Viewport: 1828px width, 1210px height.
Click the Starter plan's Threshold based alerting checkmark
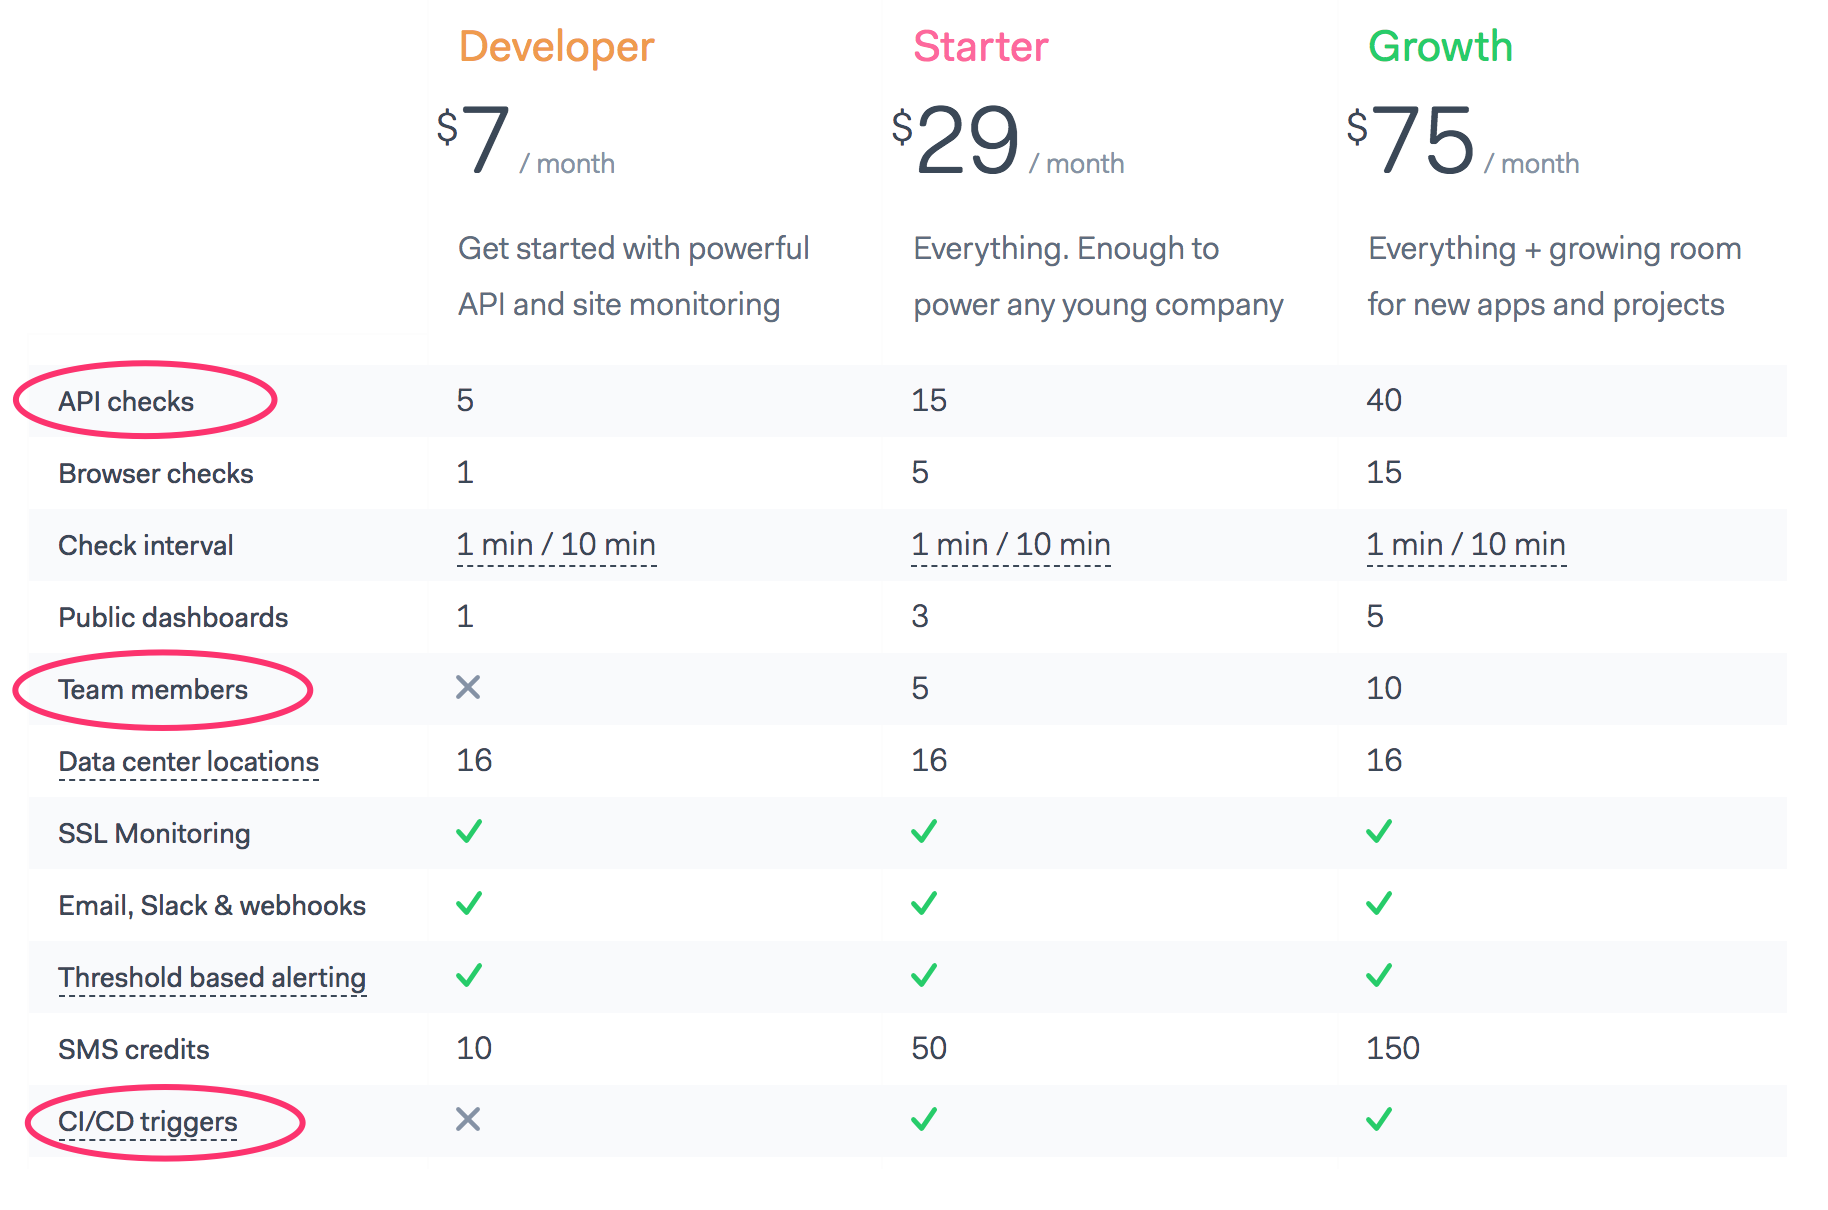click(x=924, y=975)
